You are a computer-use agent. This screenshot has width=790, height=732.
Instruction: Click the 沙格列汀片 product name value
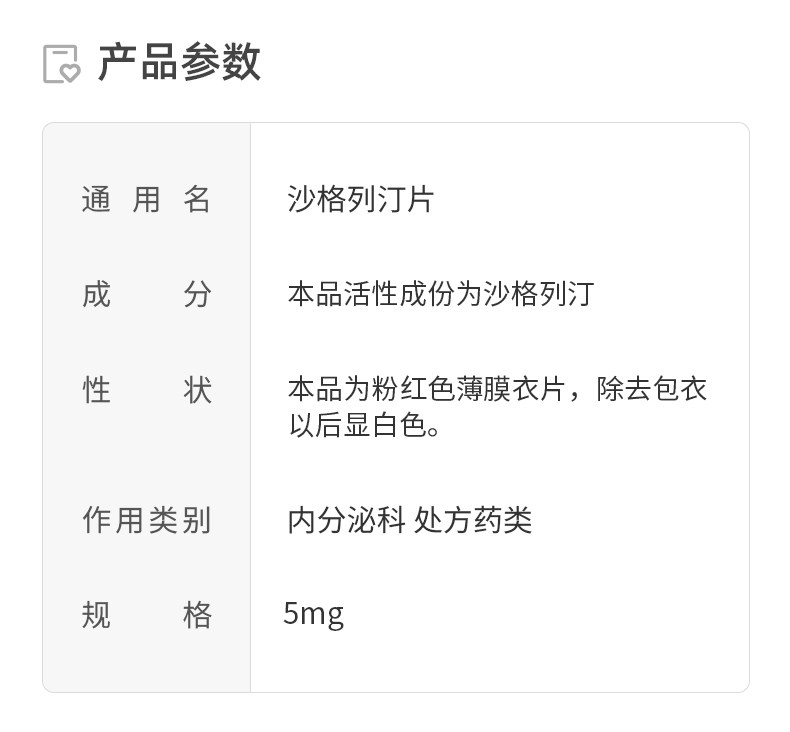[x=360, y=199]
